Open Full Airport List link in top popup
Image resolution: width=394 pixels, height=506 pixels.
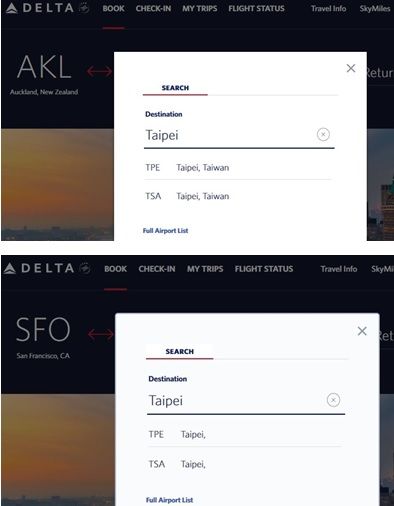165,231
